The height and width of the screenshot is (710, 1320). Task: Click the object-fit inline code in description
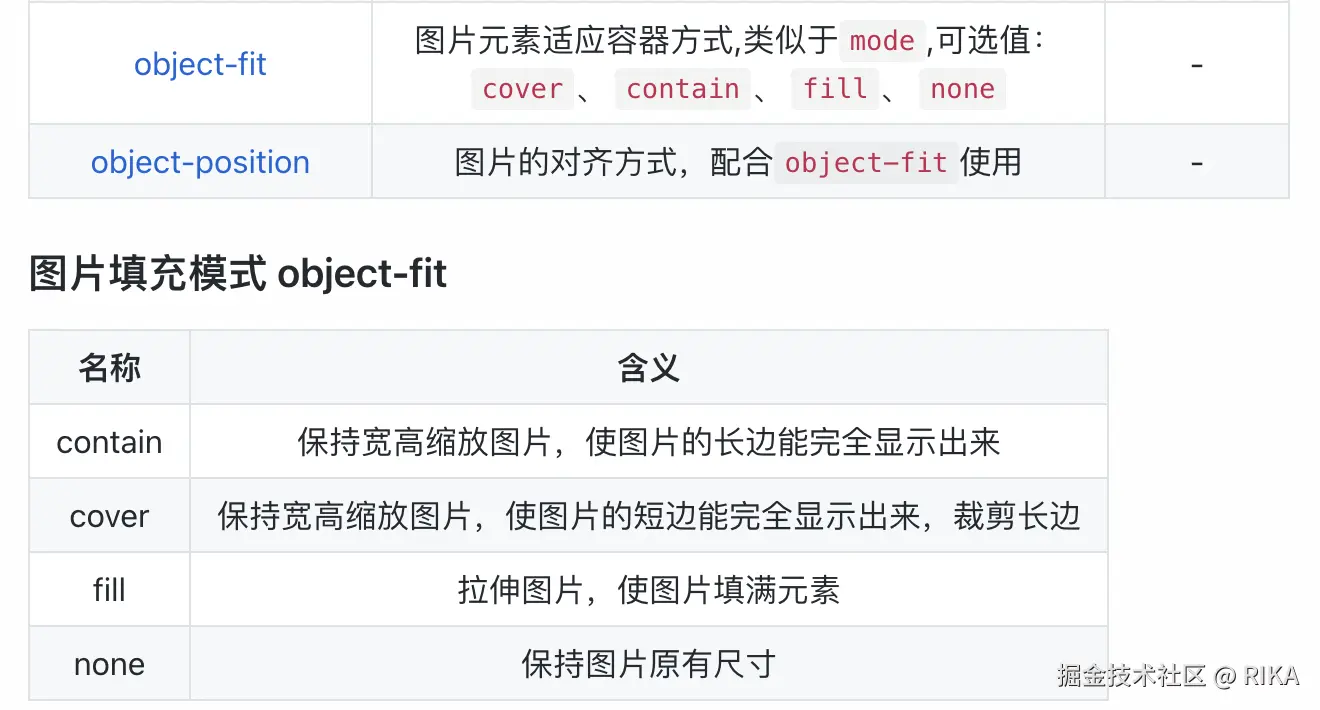pos(866,162)
